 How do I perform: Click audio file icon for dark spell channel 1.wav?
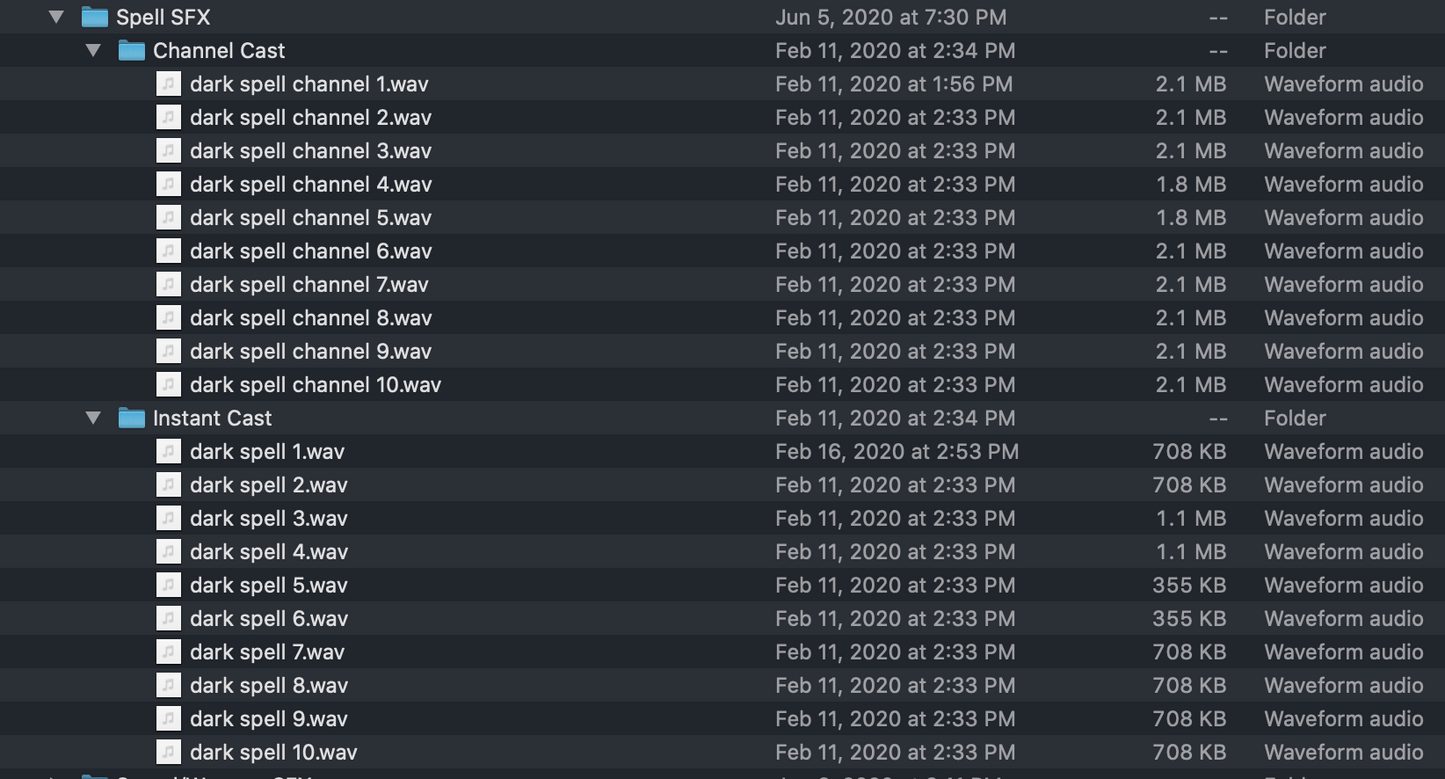168,84
